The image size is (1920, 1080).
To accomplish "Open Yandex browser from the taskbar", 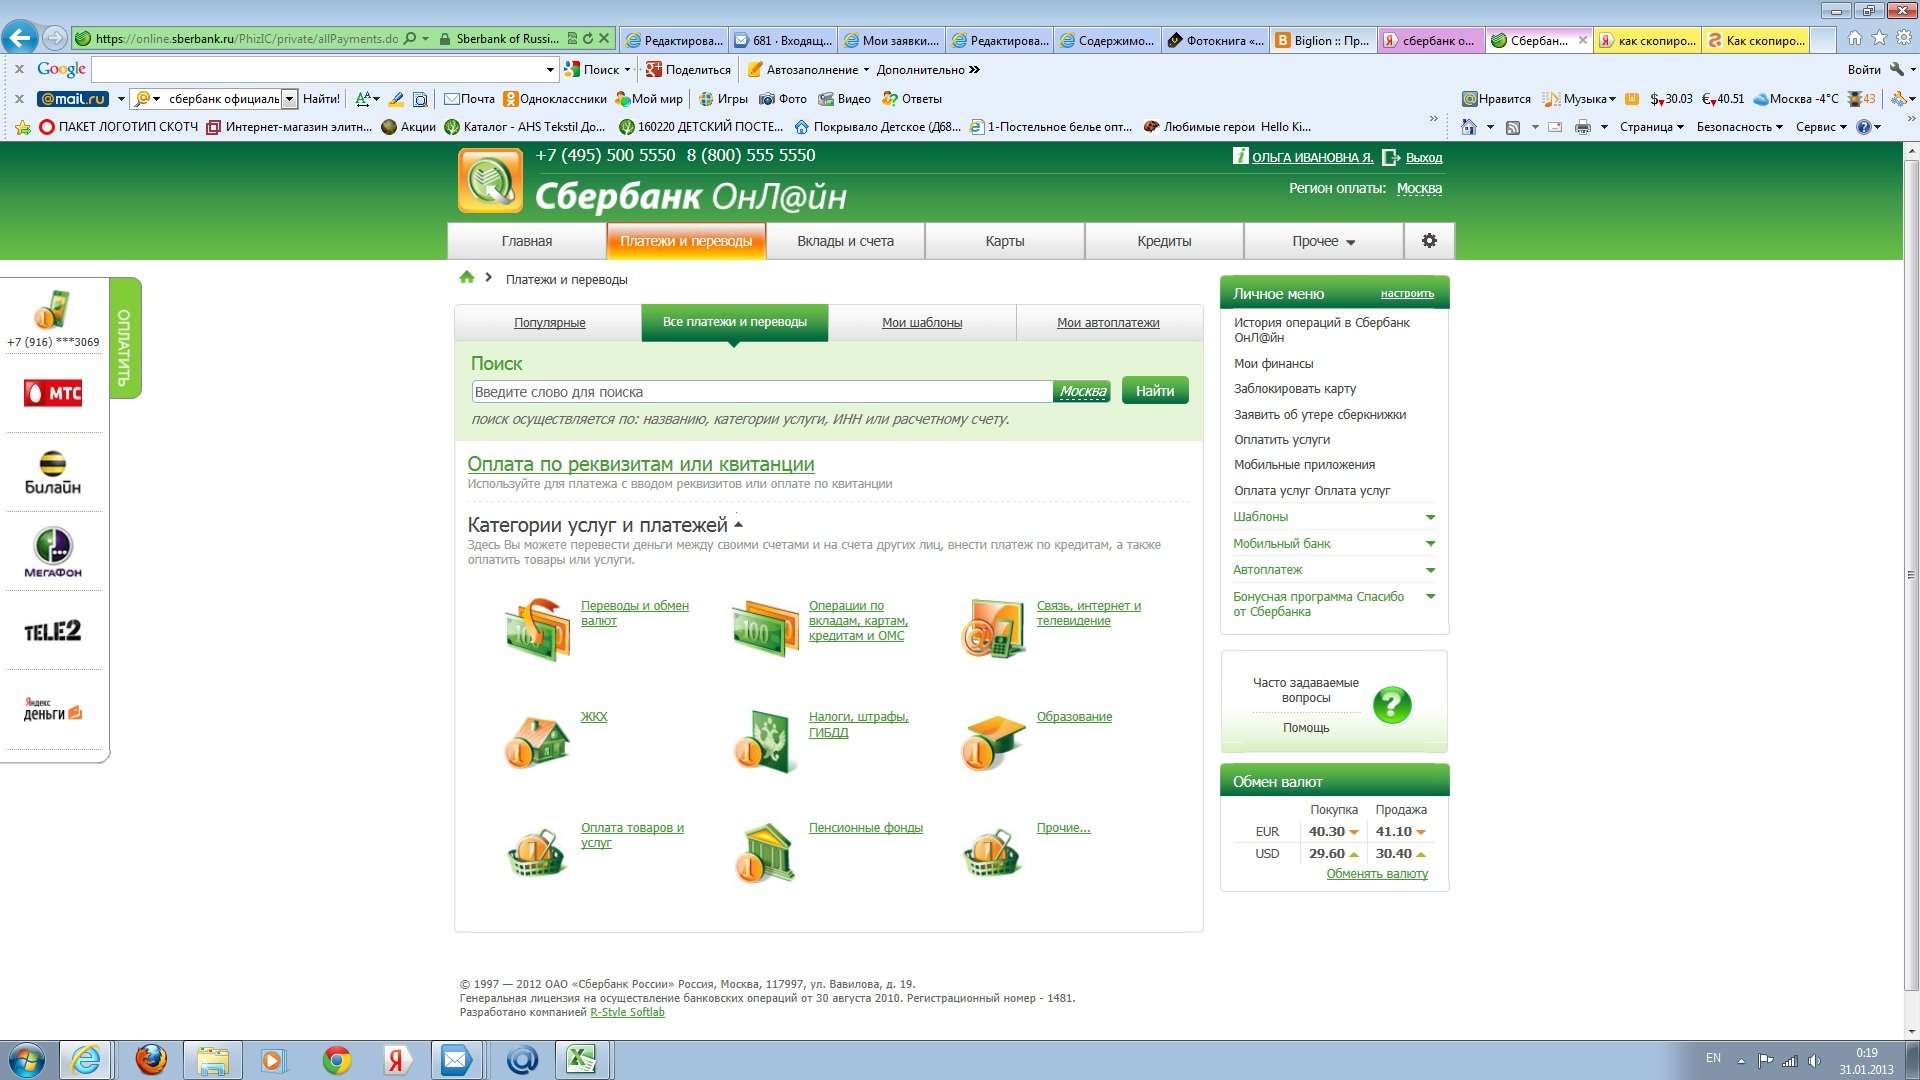I will [396, 1060].
